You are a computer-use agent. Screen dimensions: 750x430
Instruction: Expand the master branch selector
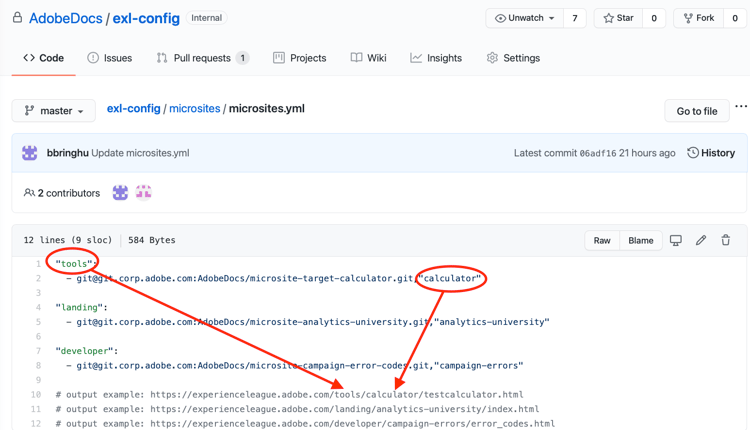(x=54, y=111)
